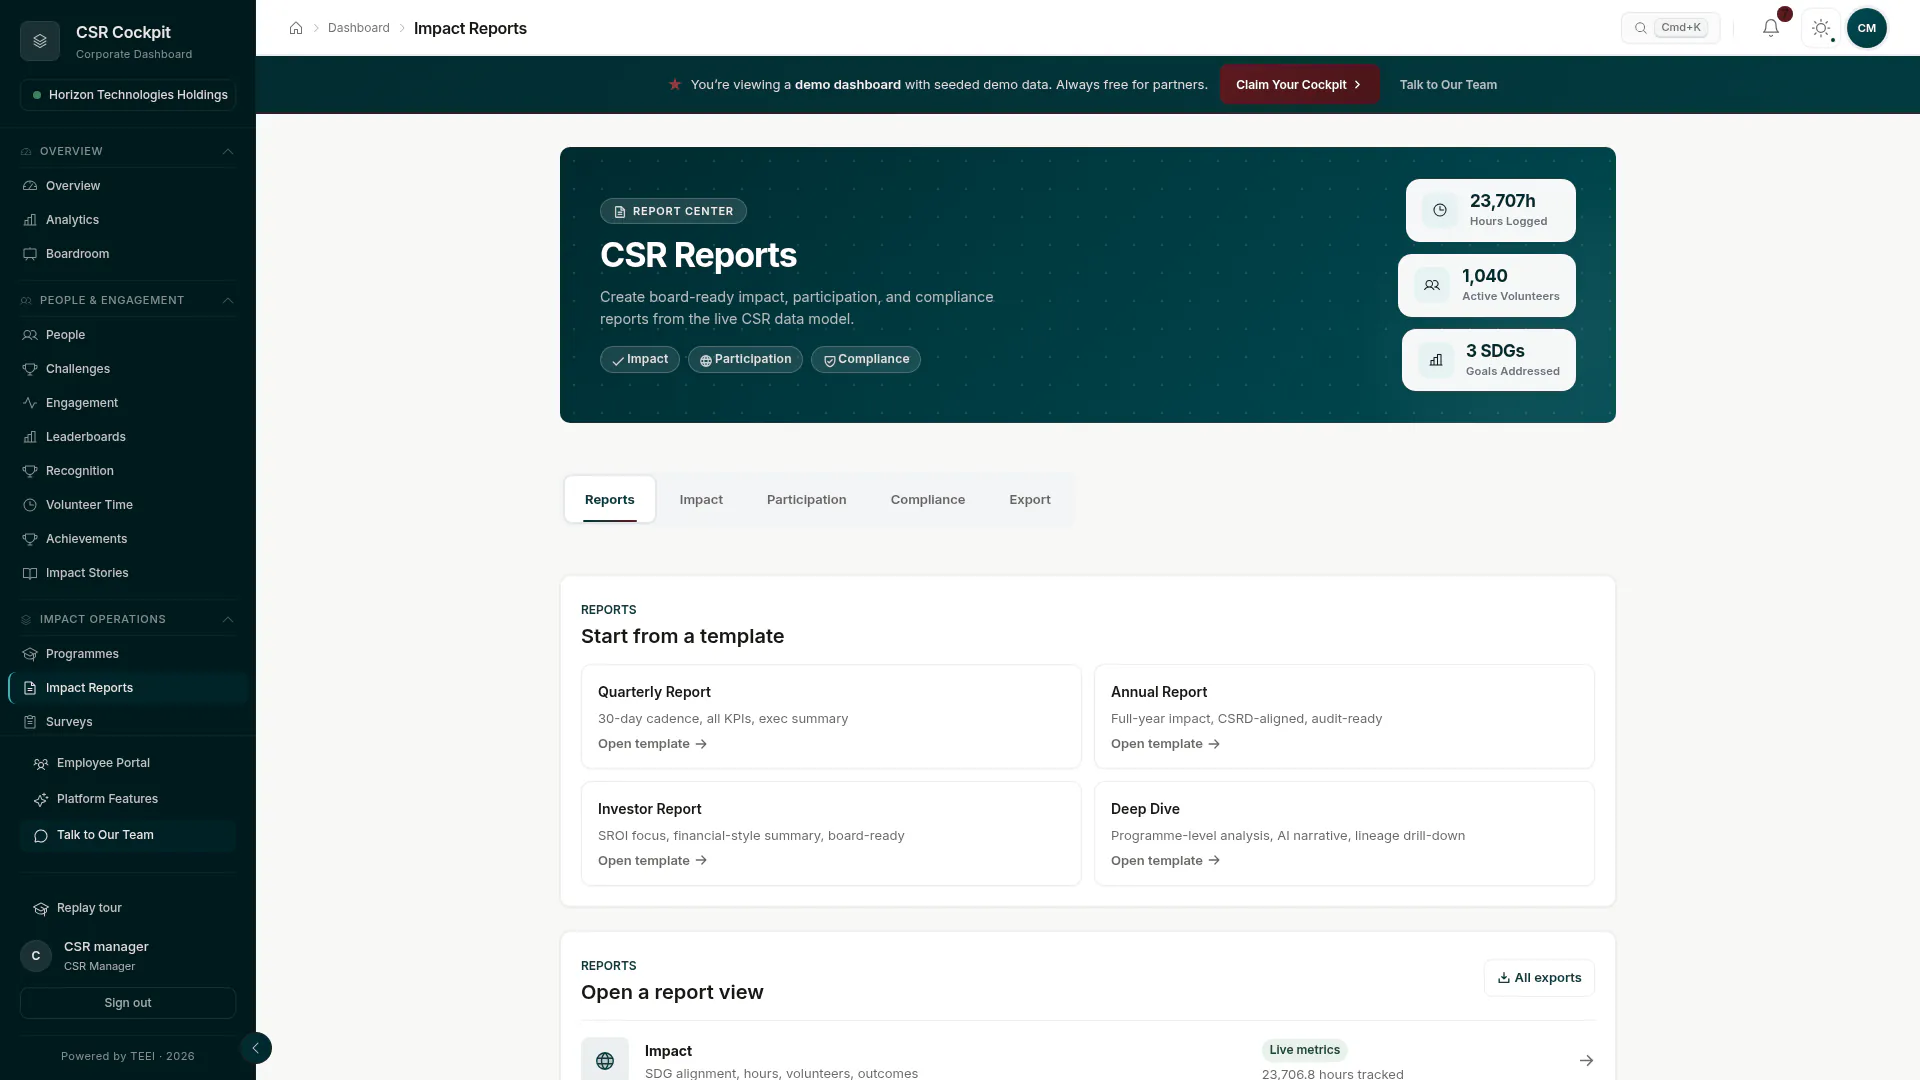
Task: Click the REPORT CENTER badge
Action: 673,211
